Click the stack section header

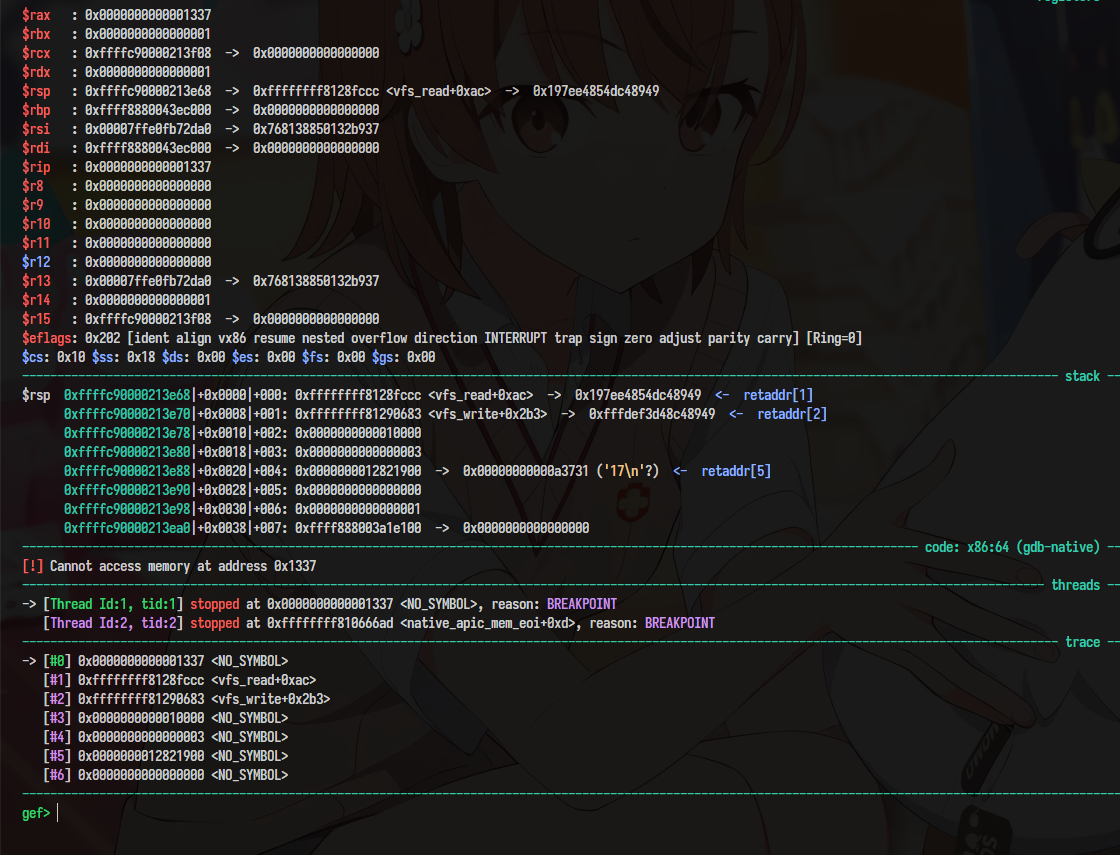click(x=1082, y=376)
